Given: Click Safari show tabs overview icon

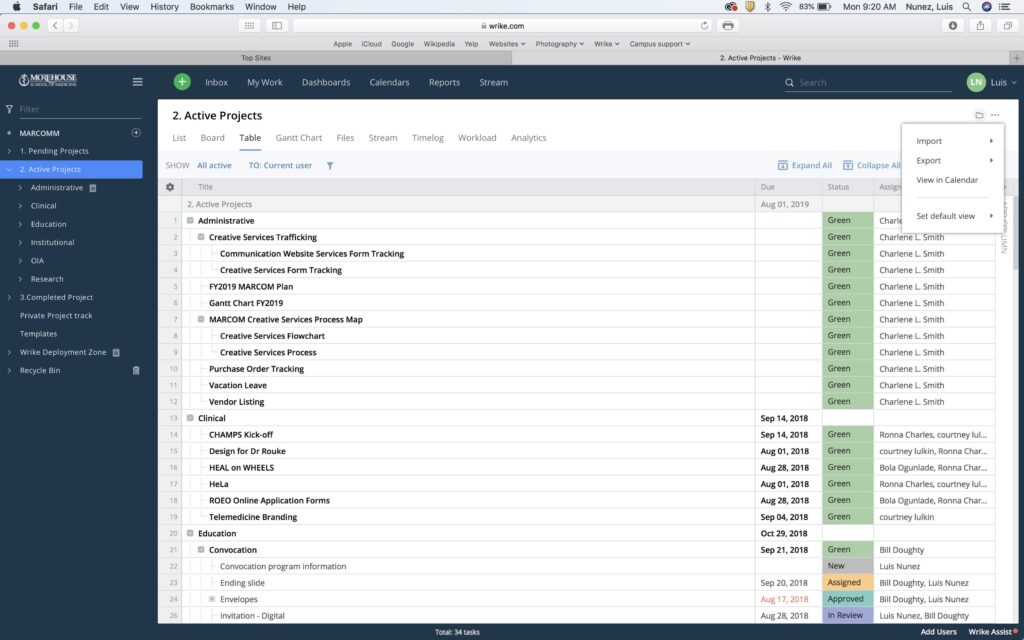Looking at the screenshot, I should [x=1008, y=25].
